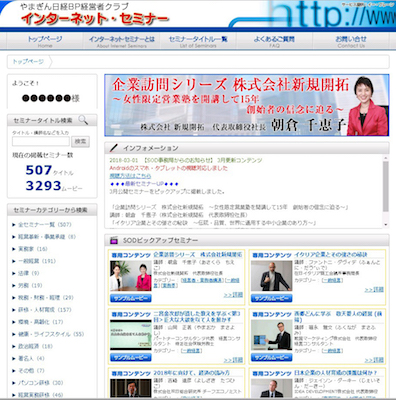Click the green slide thumbnail of 二宮金次郎
Viewport: 396px width, 400px height.
point(131,335)
